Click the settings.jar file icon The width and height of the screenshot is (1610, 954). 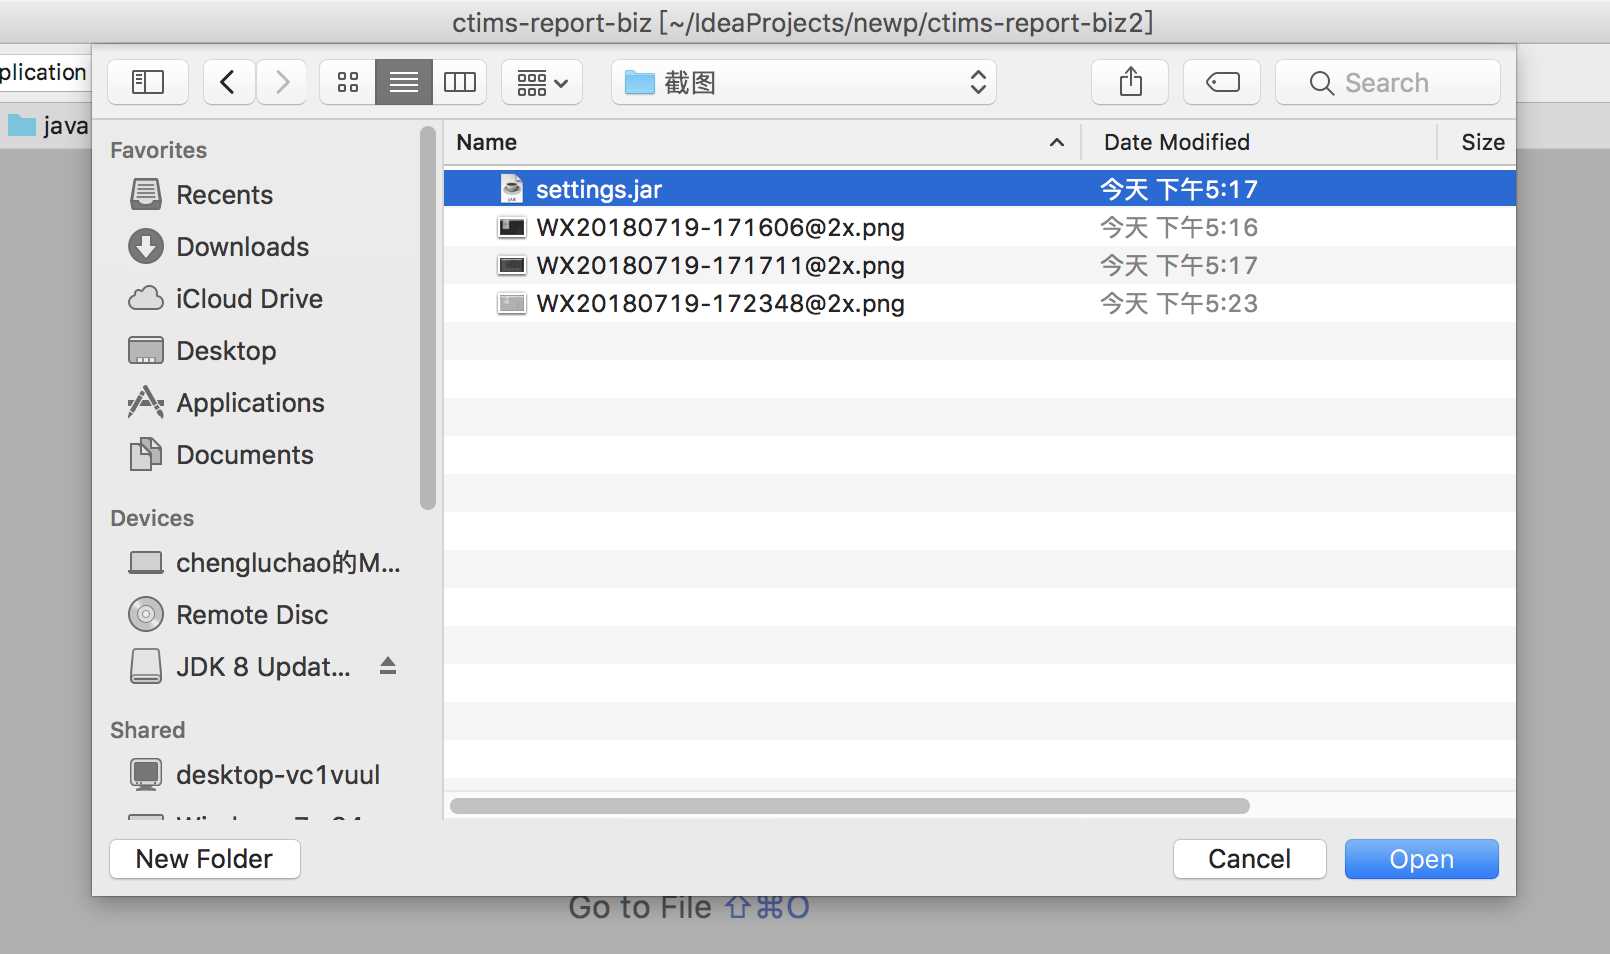pyautogui.click(x=512, y=189)
